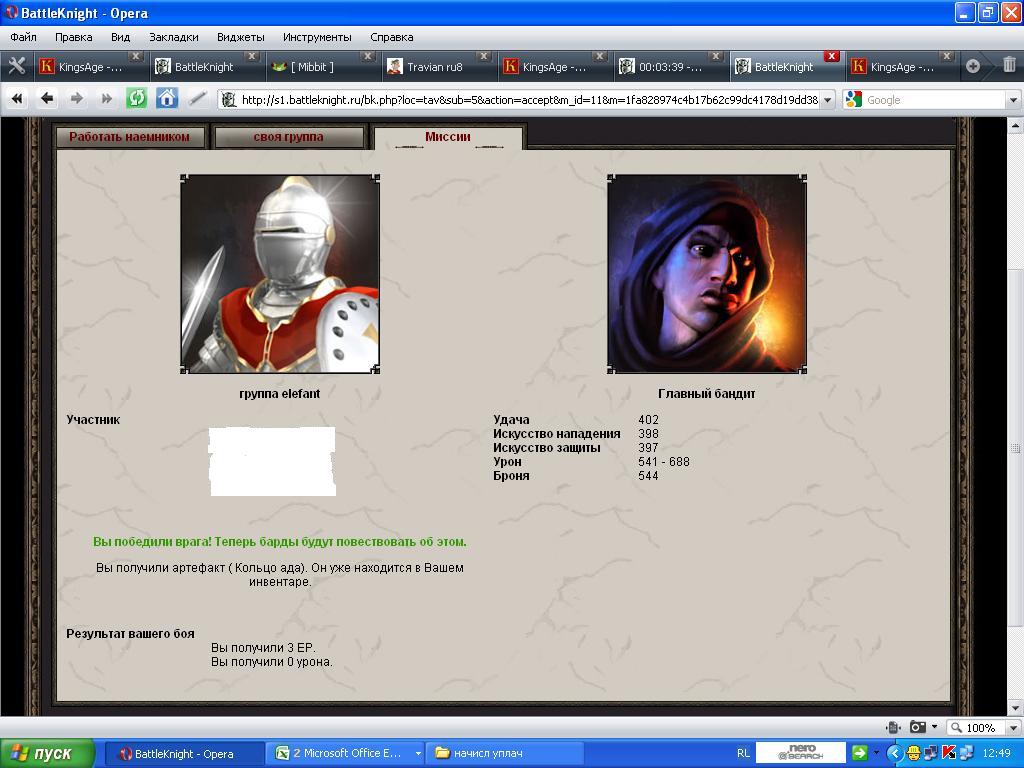Go to the Home page icon
Screen dimensions: 1024x768
(x=167, y=99)
